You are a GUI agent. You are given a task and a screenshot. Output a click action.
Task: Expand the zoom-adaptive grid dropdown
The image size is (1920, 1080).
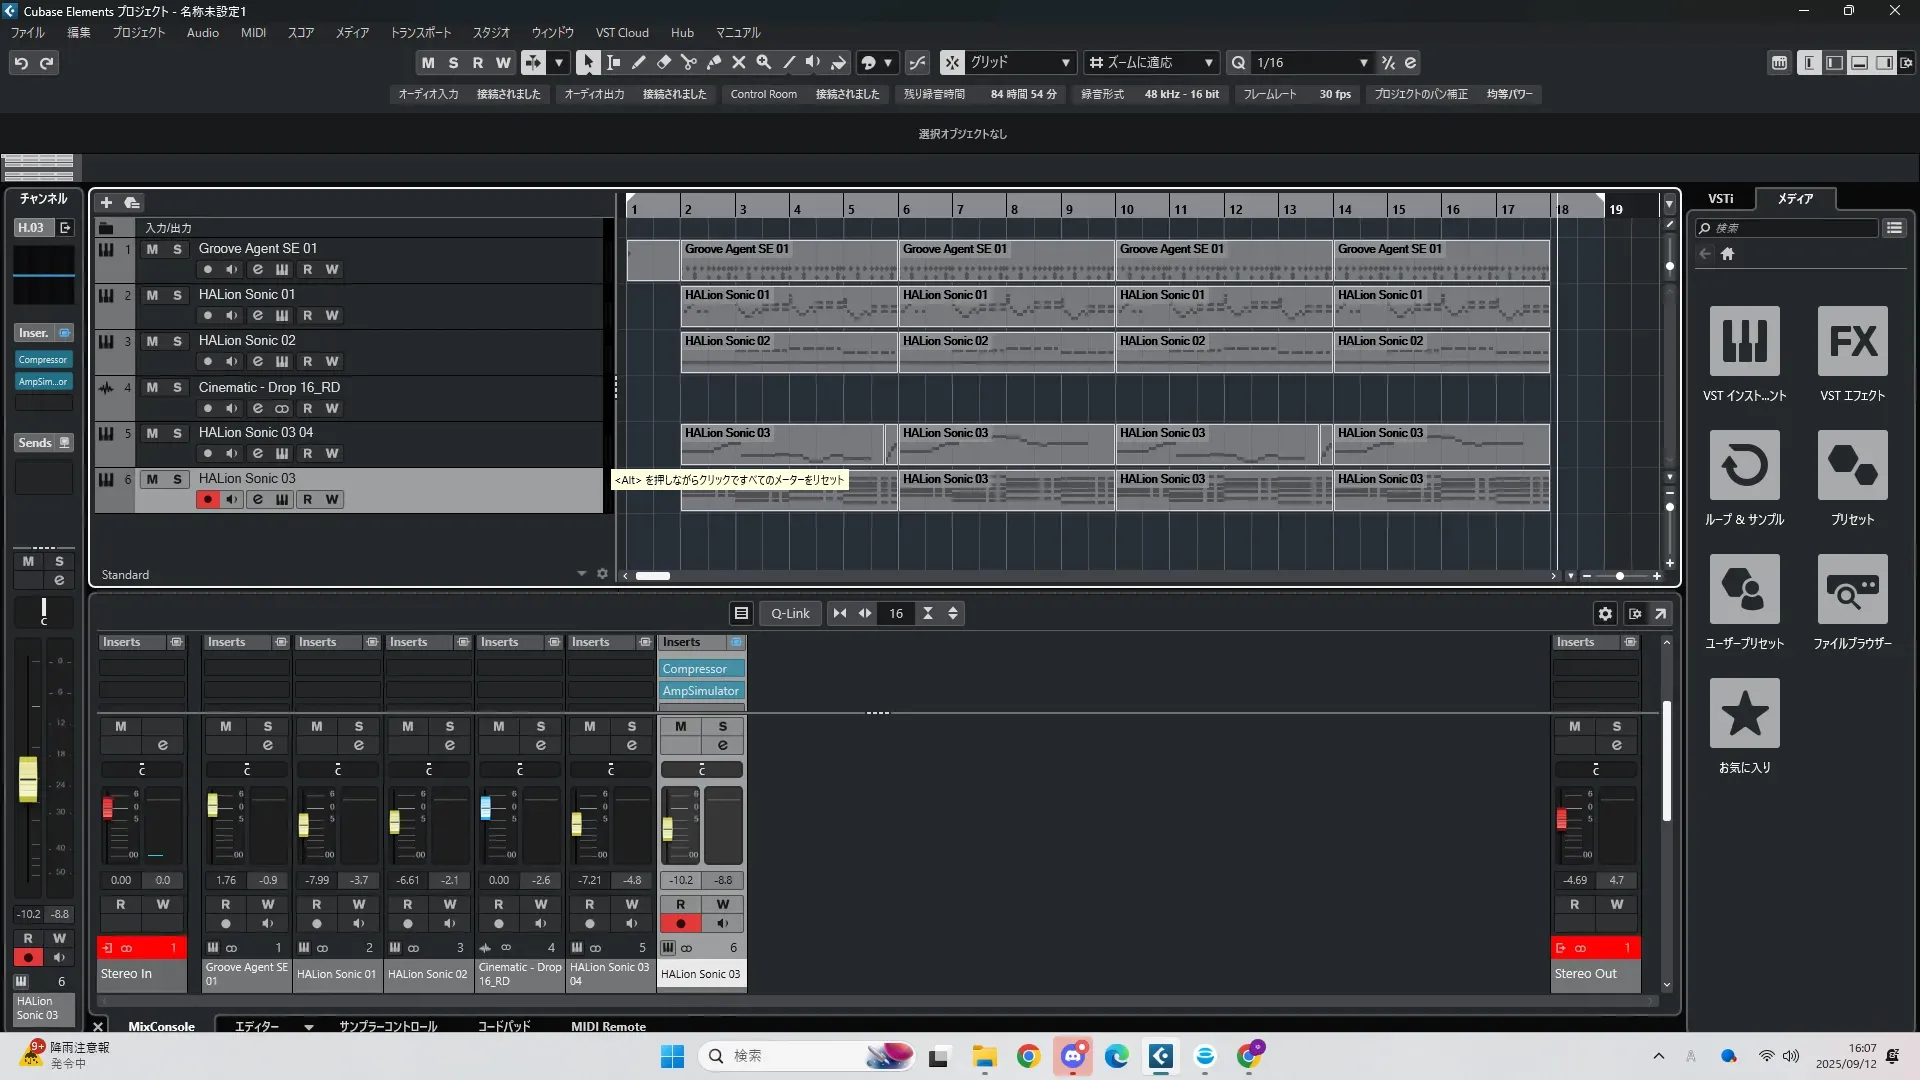pyautogui.click(x=1208, y=62)
